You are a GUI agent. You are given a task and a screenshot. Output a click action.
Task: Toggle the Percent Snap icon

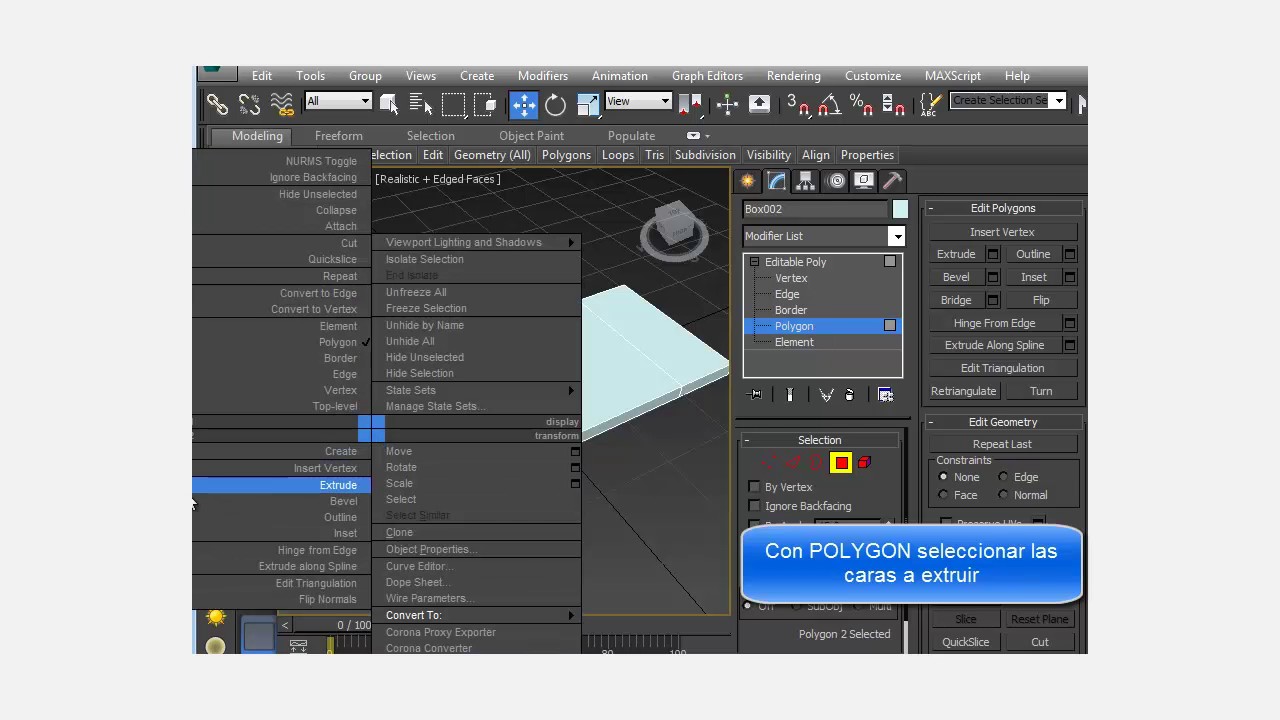[861, 103]
